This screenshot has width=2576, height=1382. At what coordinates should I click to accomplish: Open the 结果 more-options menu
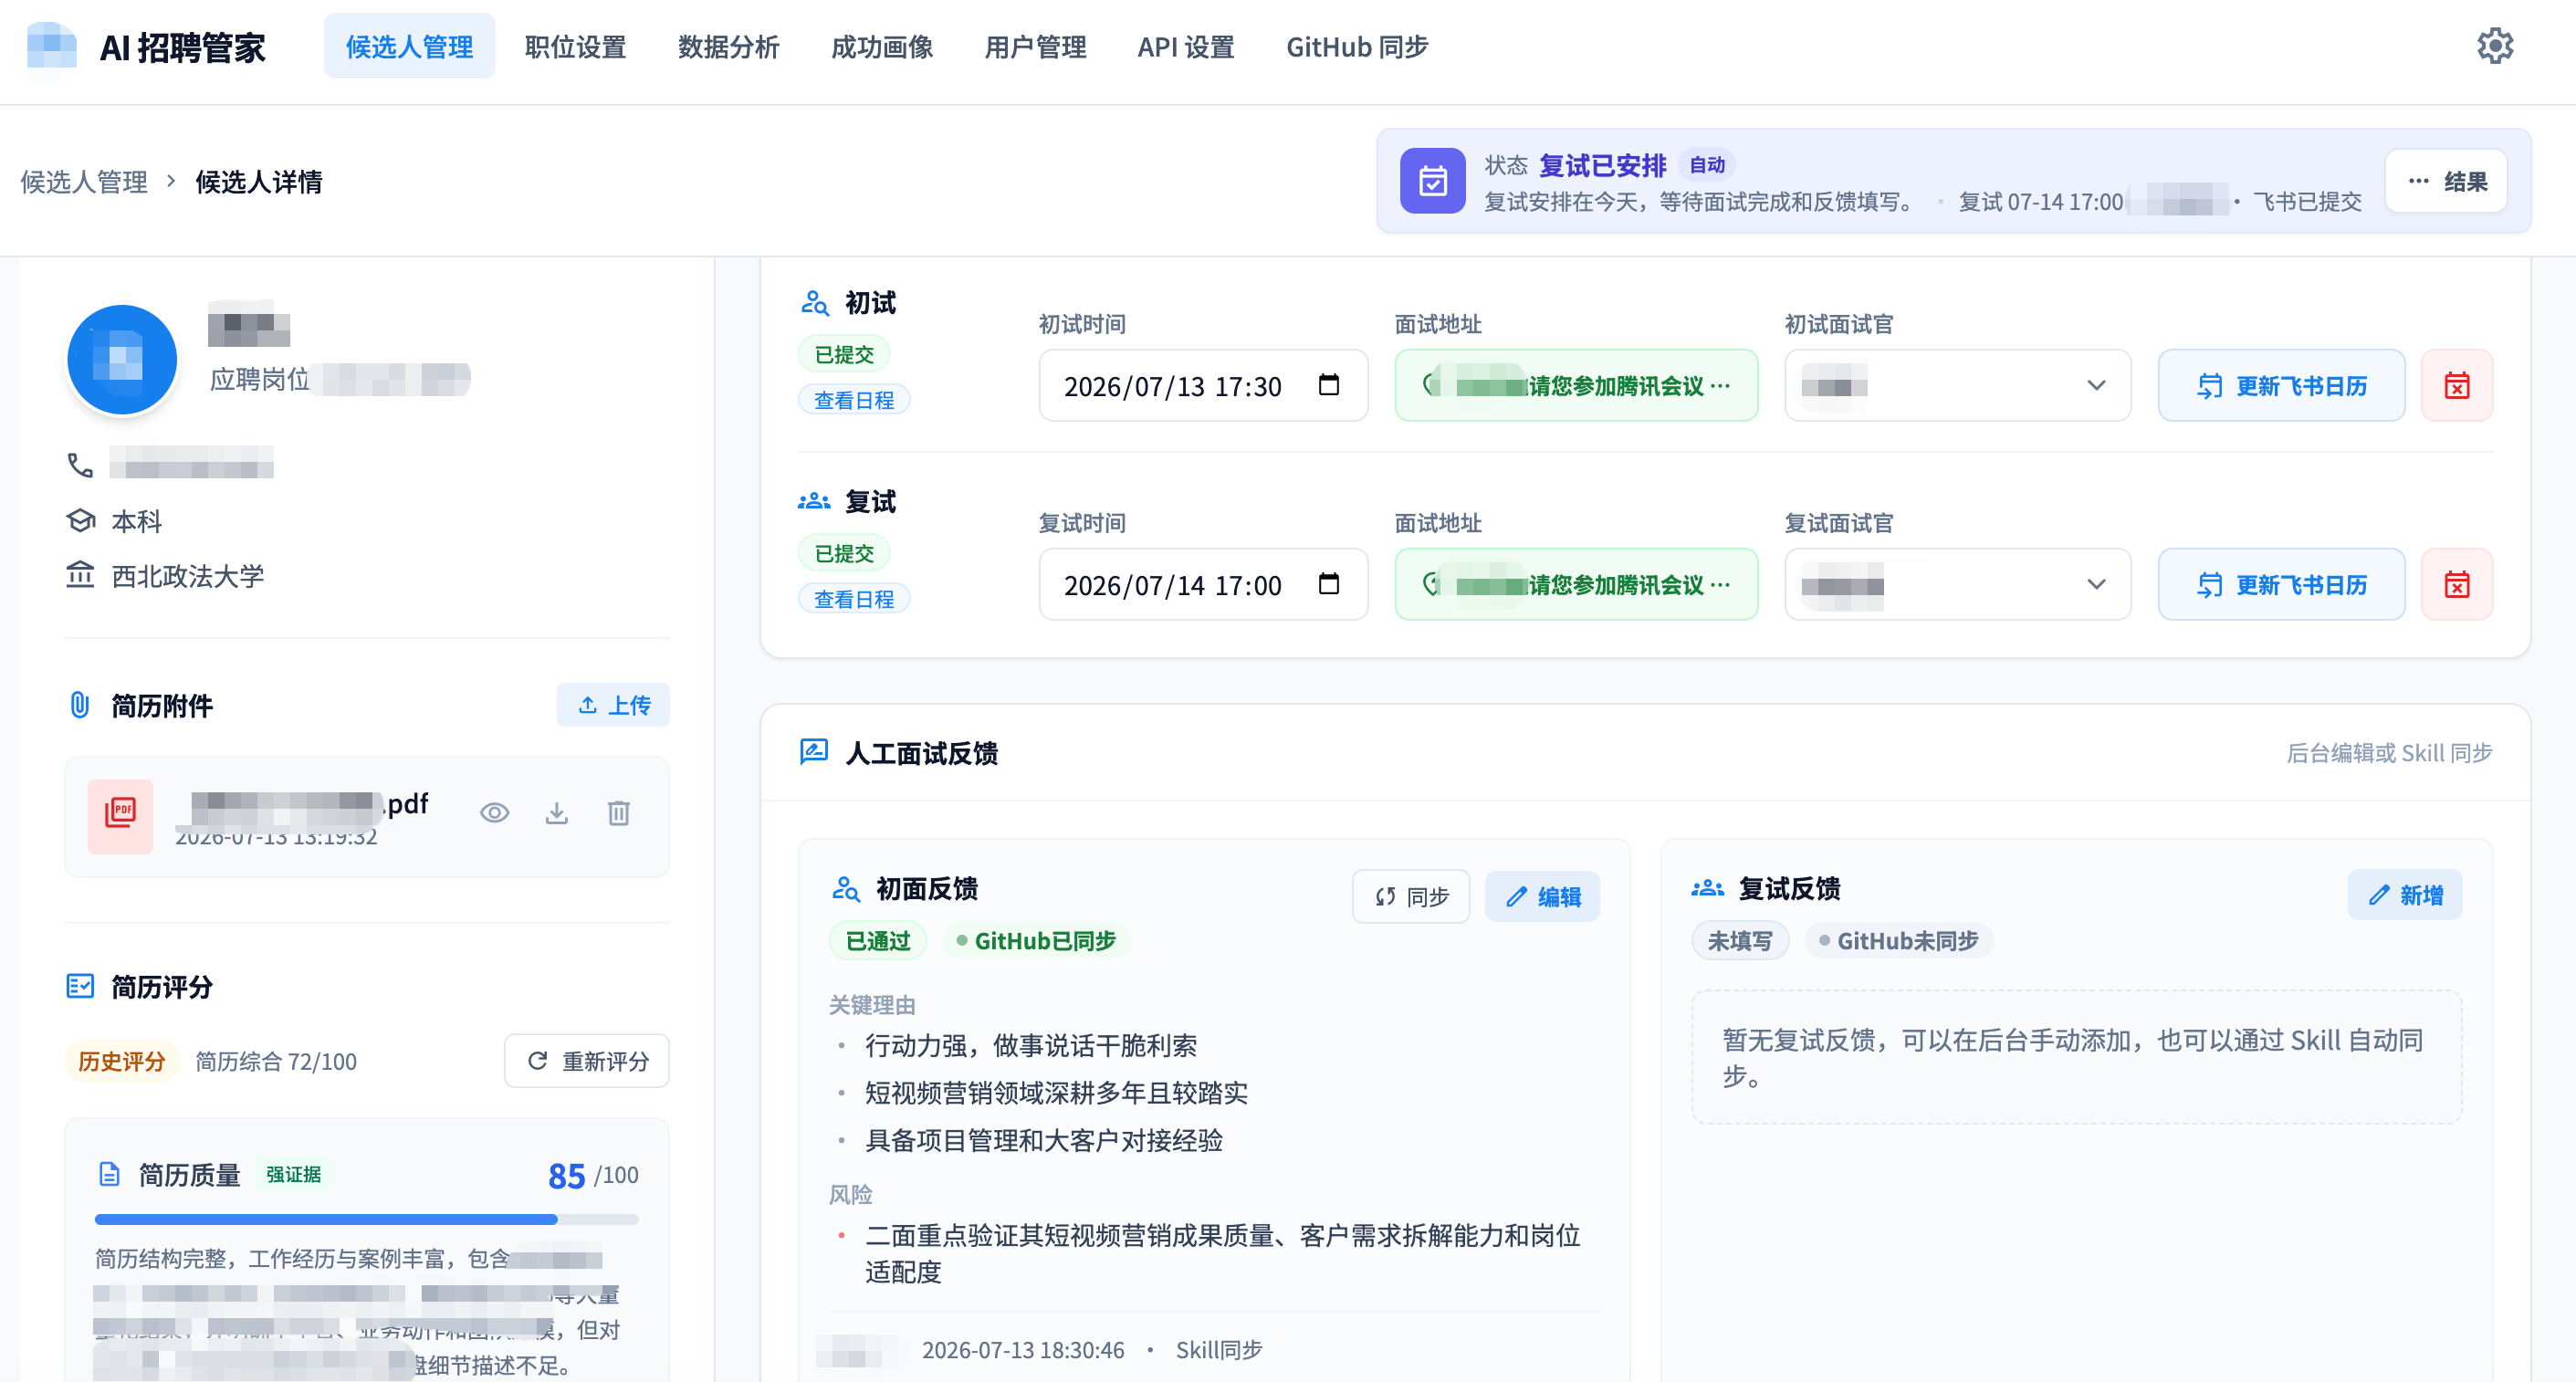point(2445,181)
